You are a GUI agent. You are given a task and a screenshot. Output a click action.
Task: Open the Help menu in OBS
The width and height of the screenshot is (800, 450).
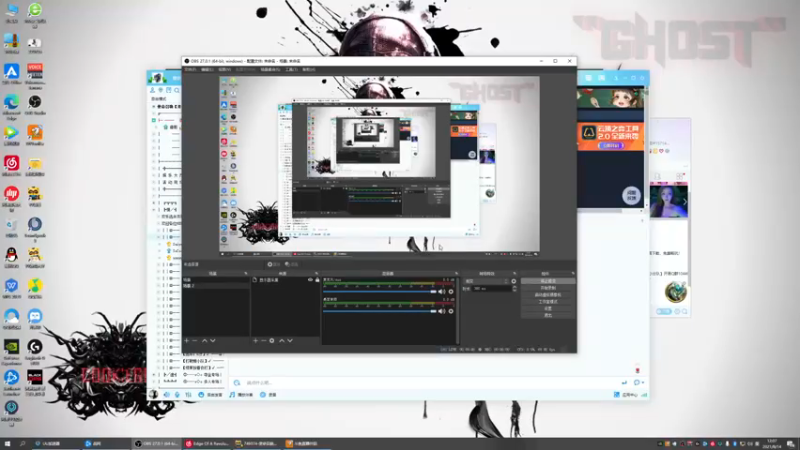tap(309, 69)
